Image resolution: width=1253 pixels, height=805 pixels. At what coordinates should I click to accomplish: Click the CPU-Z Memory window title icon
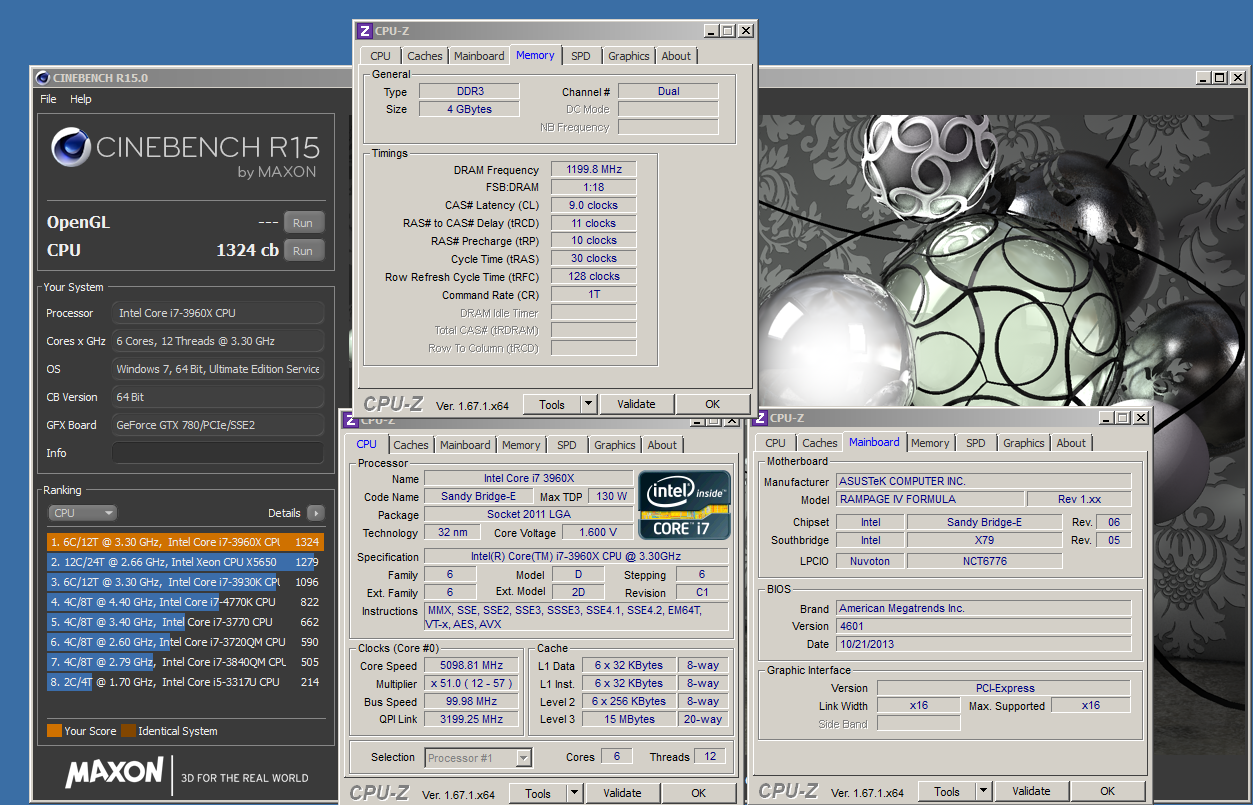coord(365,31)
